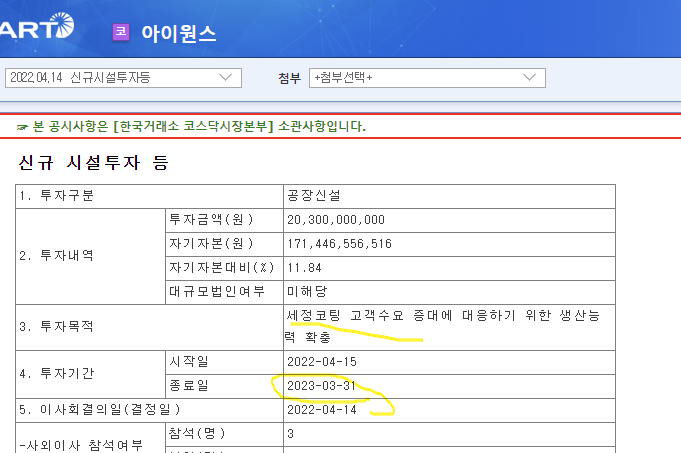This screenshot has width=681, height=453.
Task: Click the DART logo
Action: click(x=37, y=26)
